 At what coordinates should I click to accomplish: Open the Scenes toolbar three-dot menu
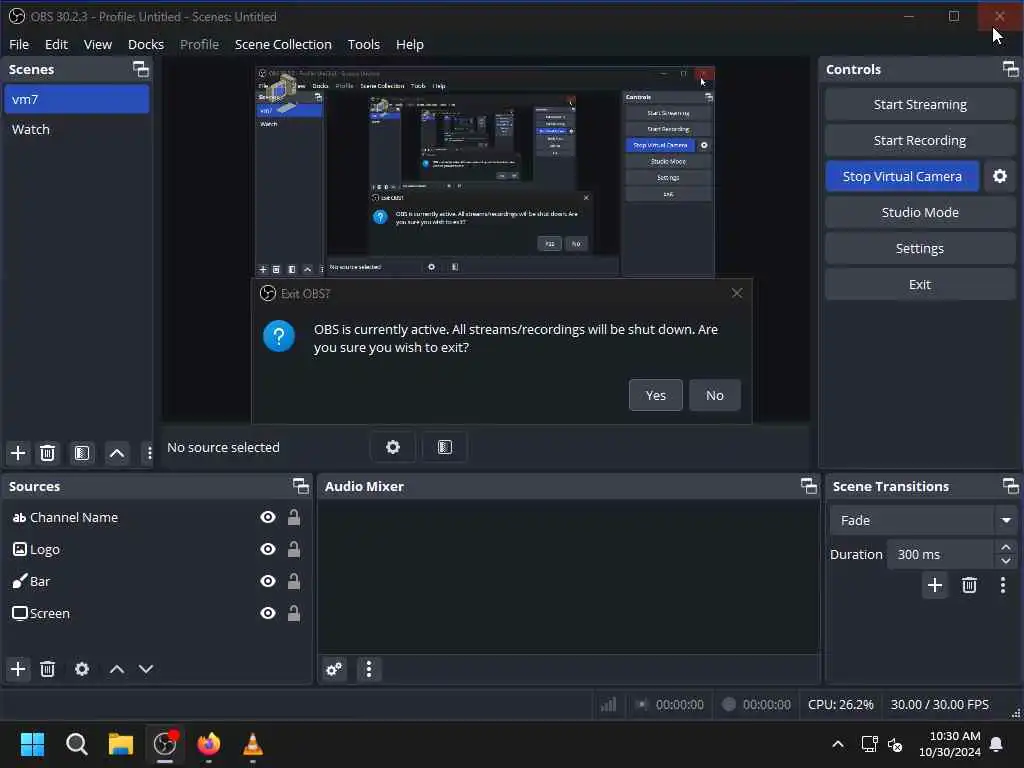coord(149,453)
